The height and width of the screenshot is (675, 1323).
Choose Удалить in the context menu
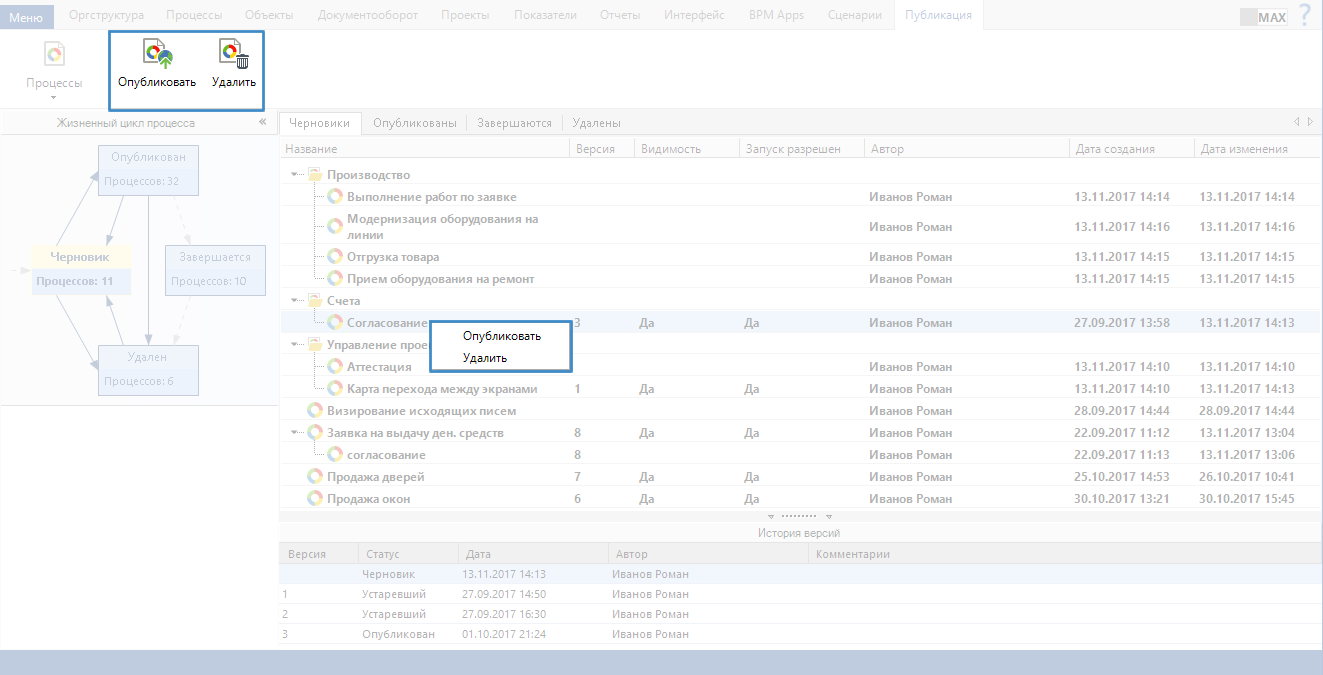coord(484,357)
